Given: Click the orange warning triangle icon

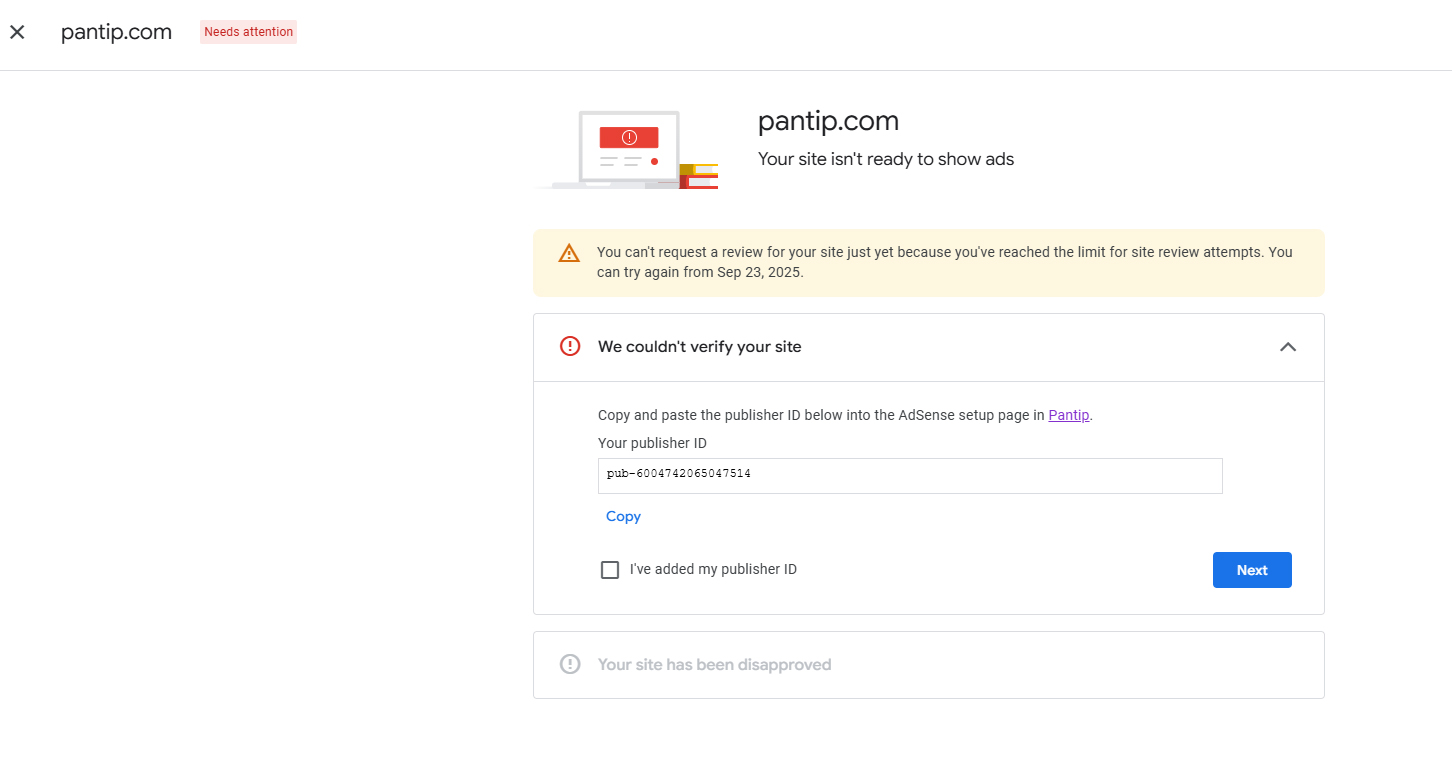Looking at the screenshot, I should (x=569, y=253).
